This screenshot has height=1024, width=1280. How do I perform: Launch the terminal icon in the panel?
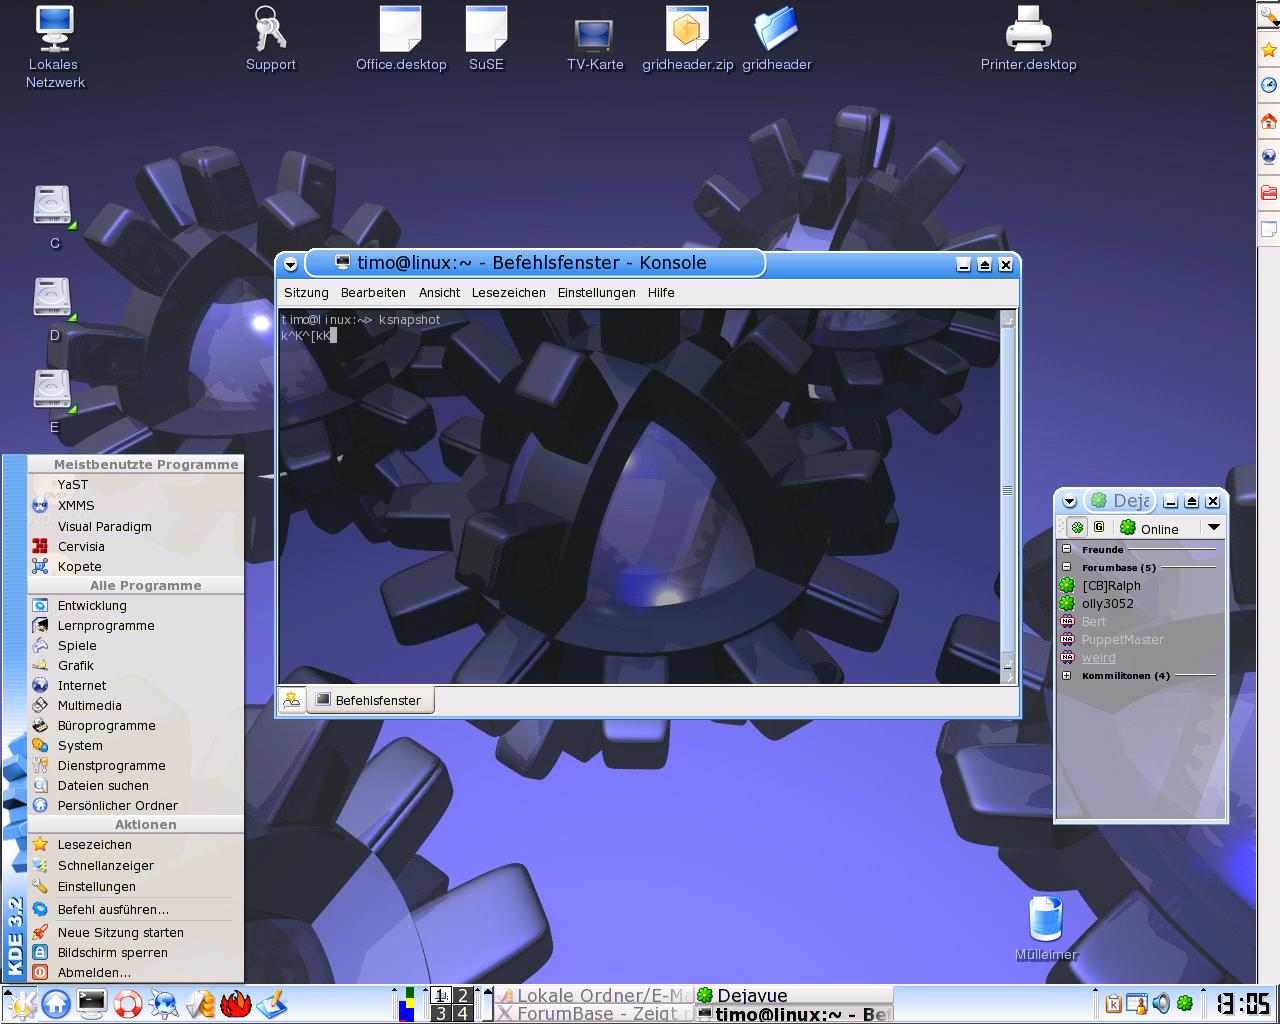click(x=92, y=1003)
